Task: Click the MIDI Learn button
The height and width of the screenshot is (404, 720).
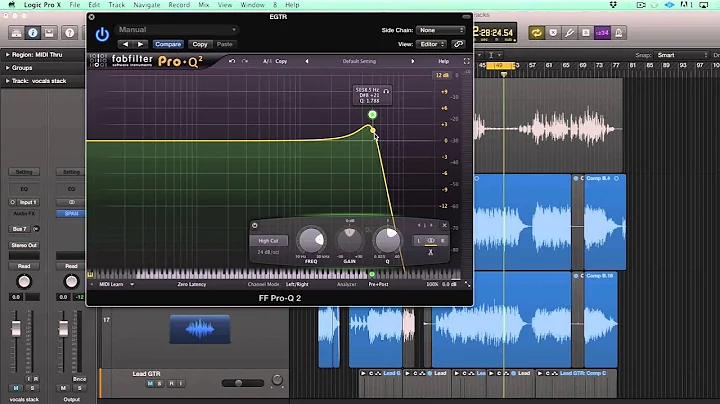Action: tap(111, 284)
